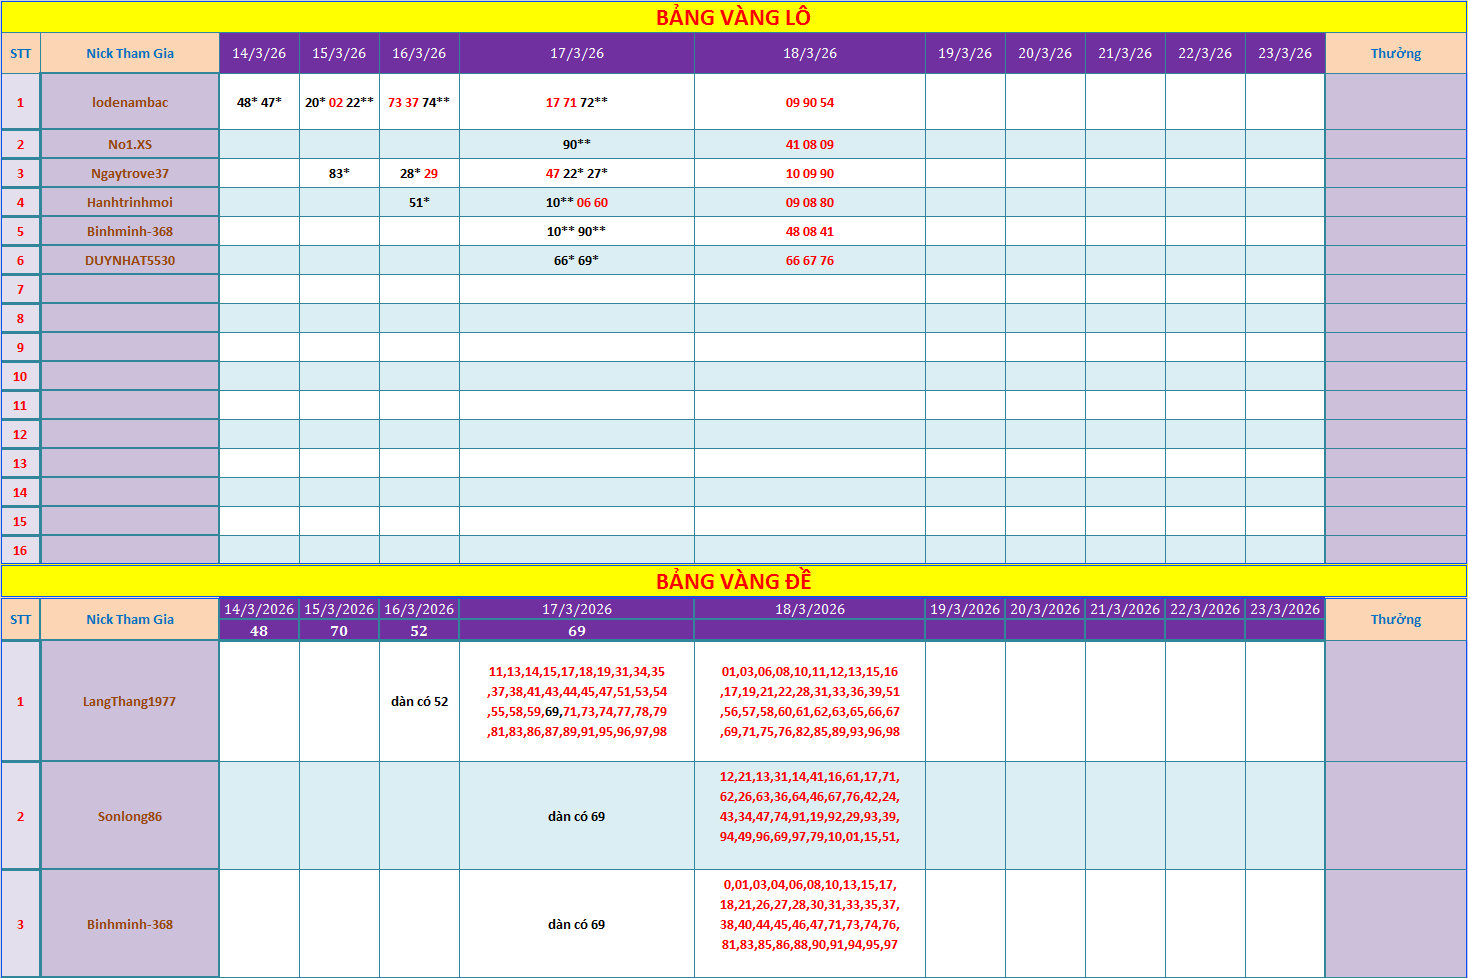Click row number 16 in STT column
The height and width of the screenshot is (978, 1468).
coord(20,550)
